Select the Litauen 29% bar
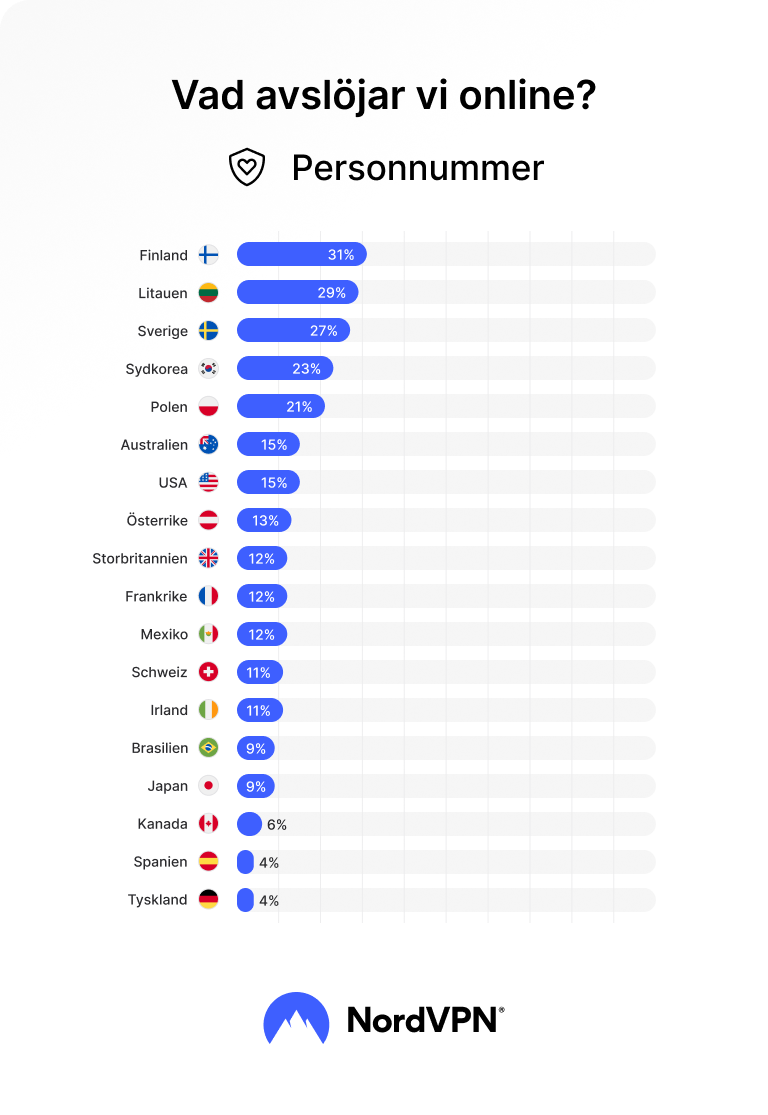768x1115 pixels. point(297,292)
